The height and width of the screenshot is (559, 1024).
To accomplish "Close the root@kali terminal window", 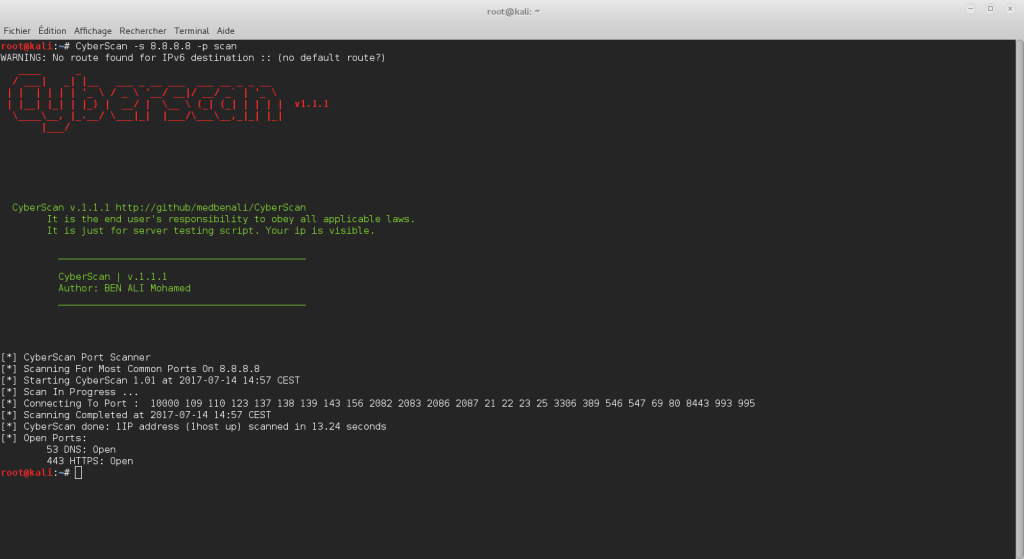I will tap(1010, 8).
